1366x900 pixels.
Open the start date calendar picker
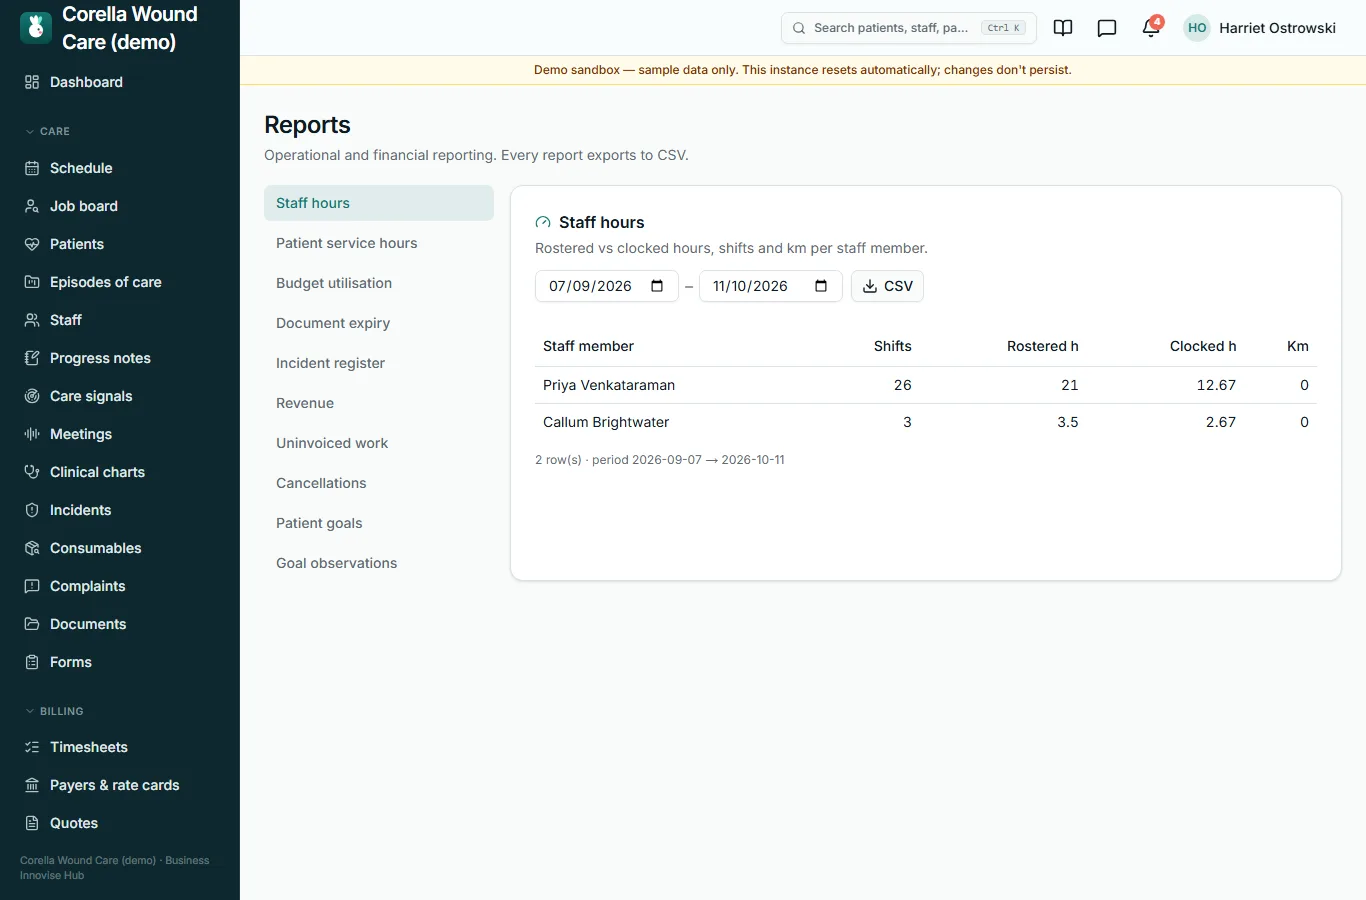click(657, 286)
